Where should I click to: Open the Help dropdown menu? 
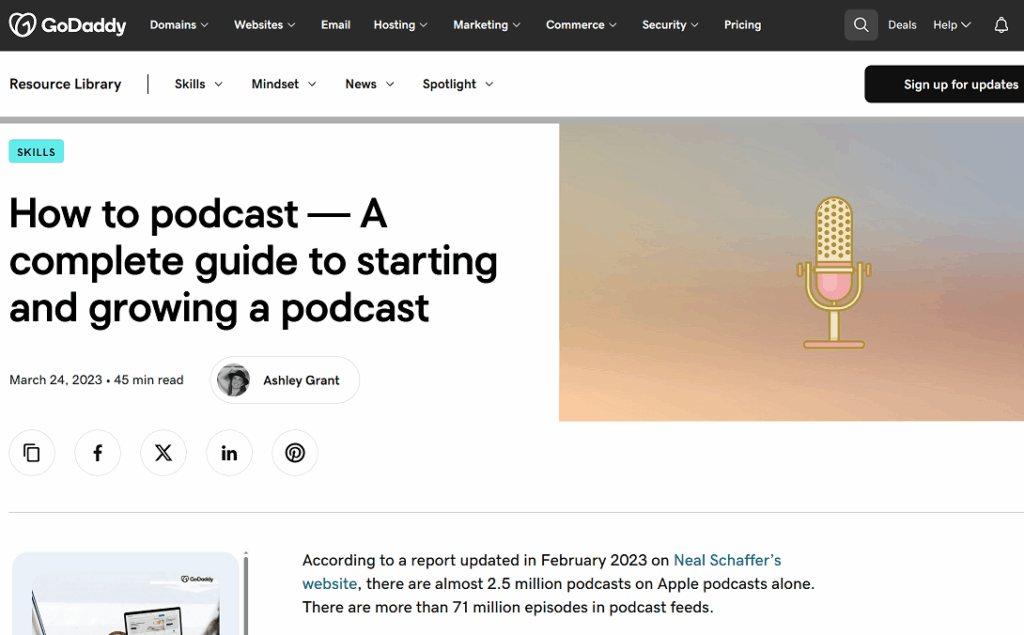pos(951,25)
